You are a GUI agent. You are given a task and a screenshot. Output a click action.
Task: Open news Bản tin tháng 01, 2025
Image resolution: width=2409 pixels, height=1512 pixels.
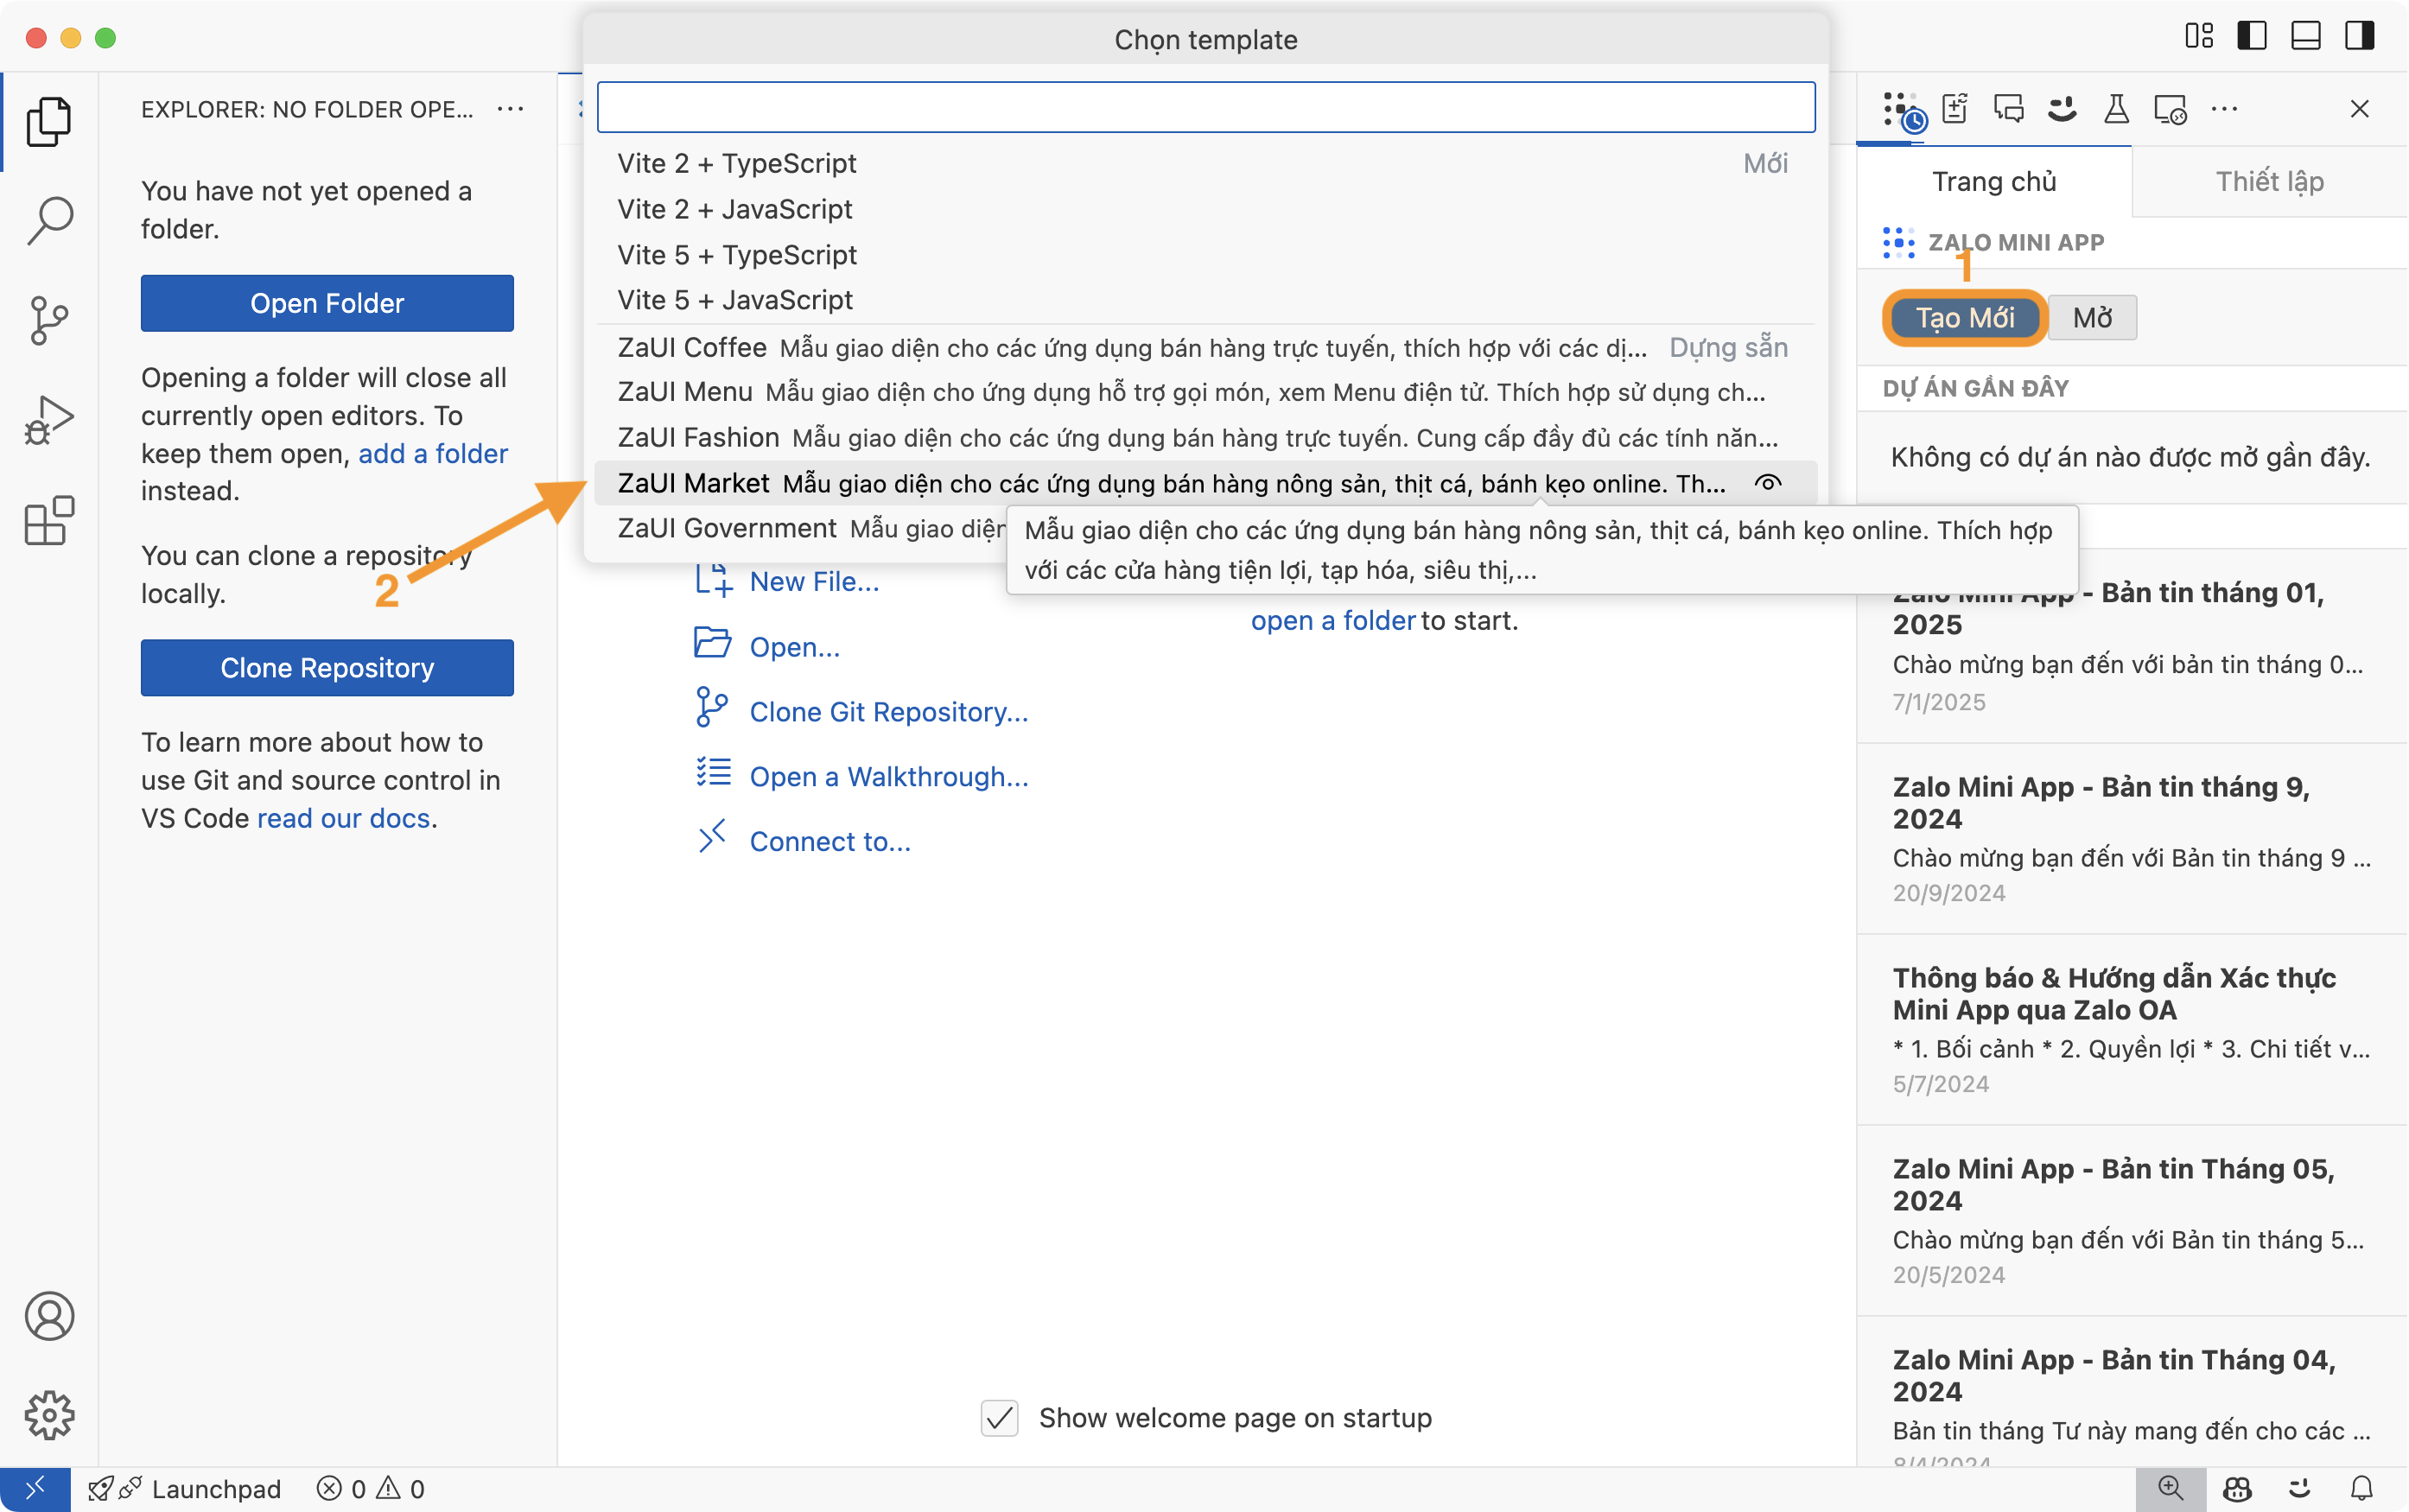click(2131, 645)
